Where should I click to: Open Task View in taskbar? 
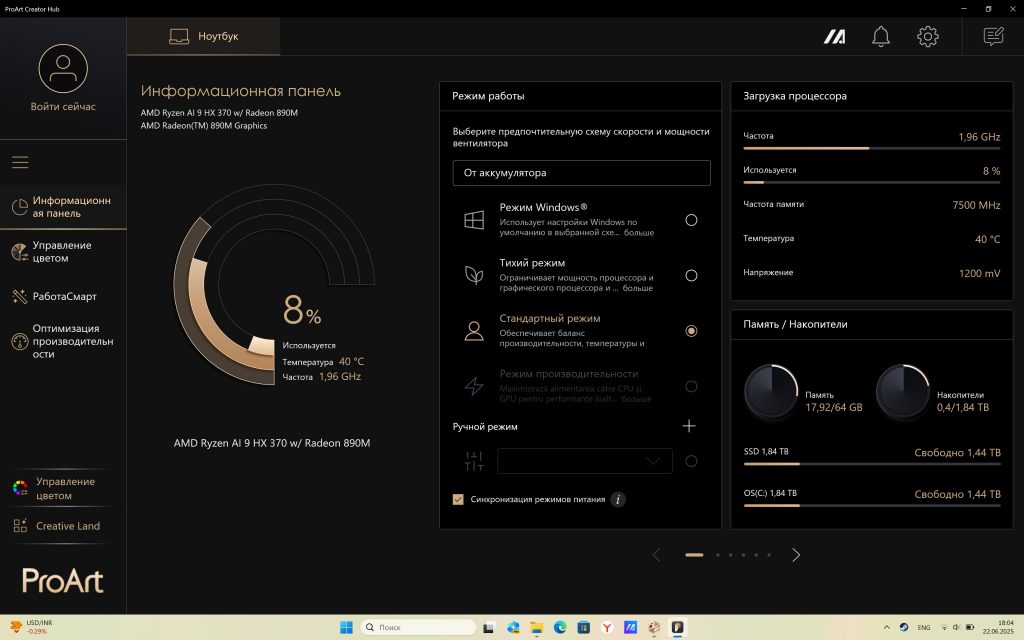click(x=488, y=628)
